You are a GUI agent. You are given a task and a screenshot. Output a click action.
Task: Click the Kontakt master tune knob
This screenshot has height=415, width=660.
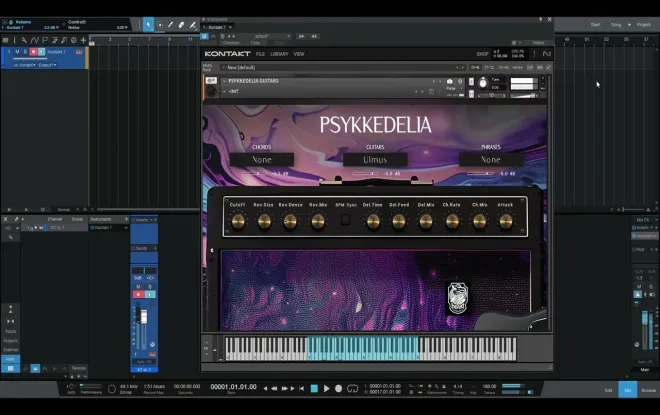pos(483,83)
